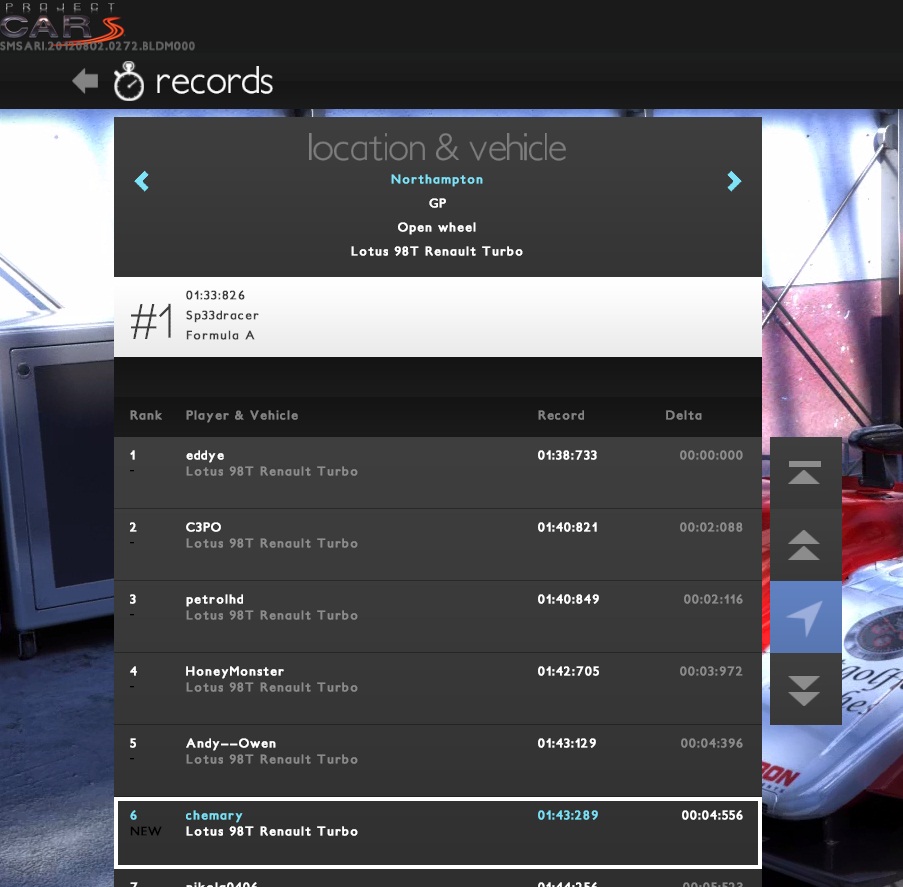Click the delta value 00:02:088

pos(711,527)
